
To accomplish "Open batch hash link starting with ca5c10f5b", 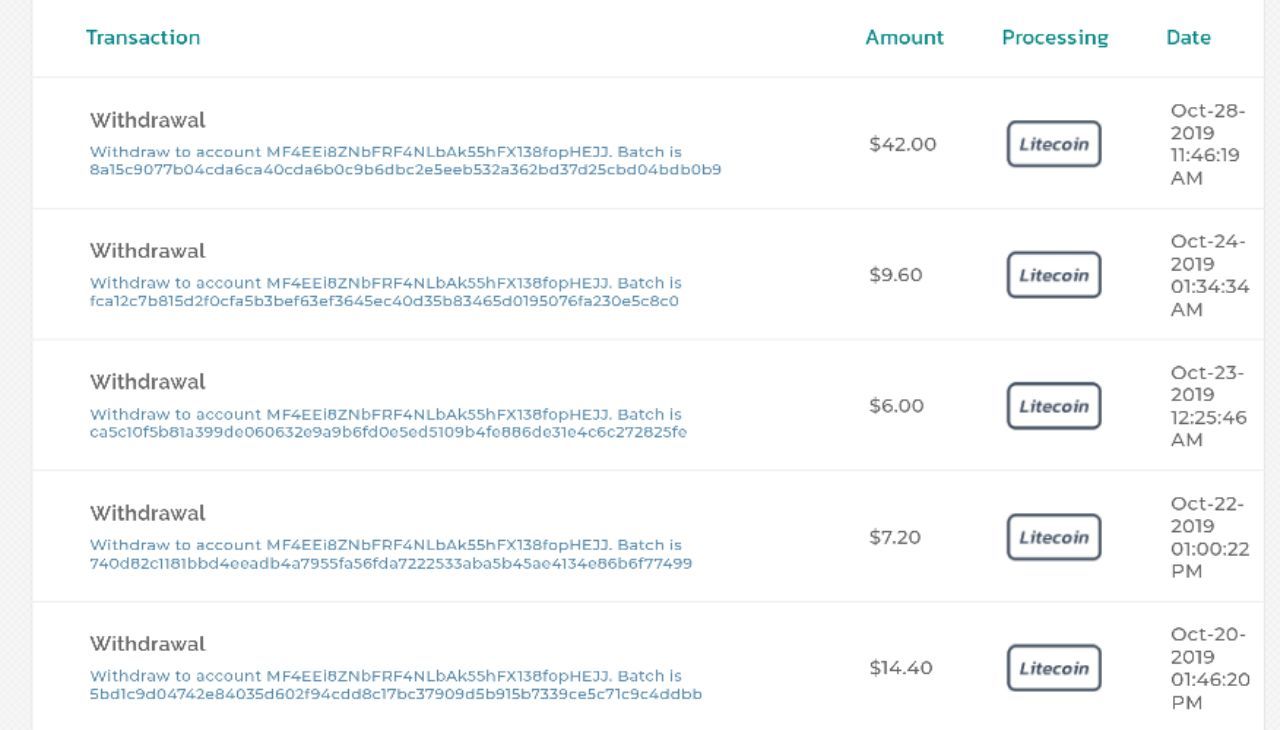I will (388, 432).
